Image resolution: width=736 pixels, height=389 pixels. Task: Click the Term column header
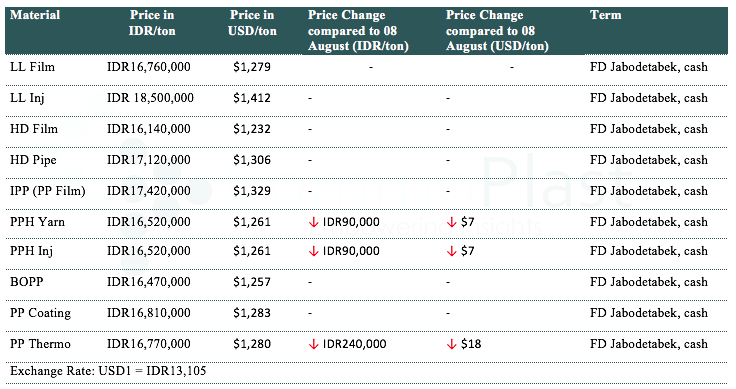(606, 15)
